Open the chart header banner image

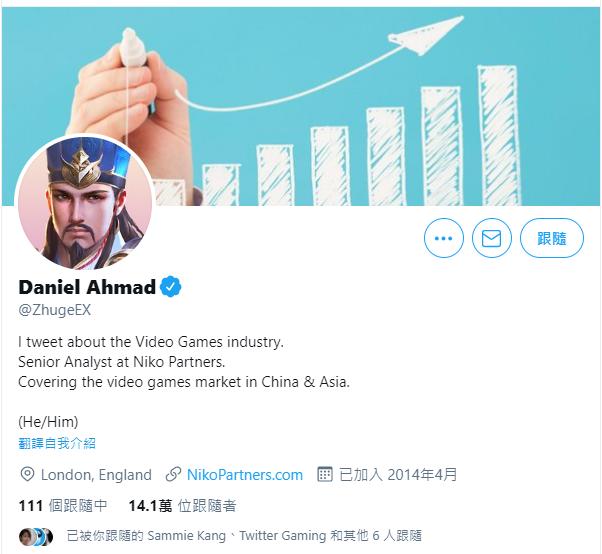(x=301, y=106)
